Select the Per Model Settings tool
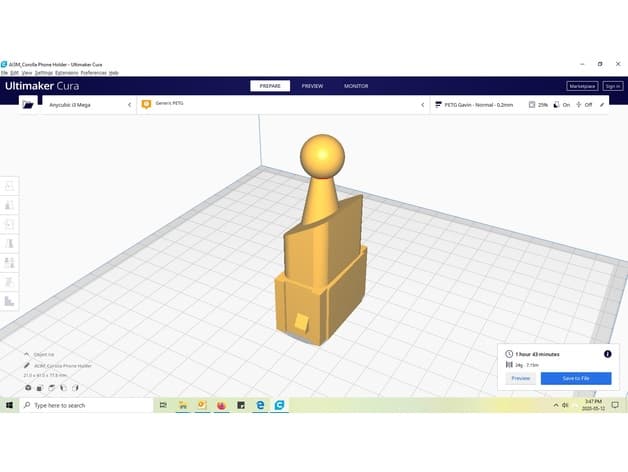Screen dimensions: 628x472 tap(9, 262)
